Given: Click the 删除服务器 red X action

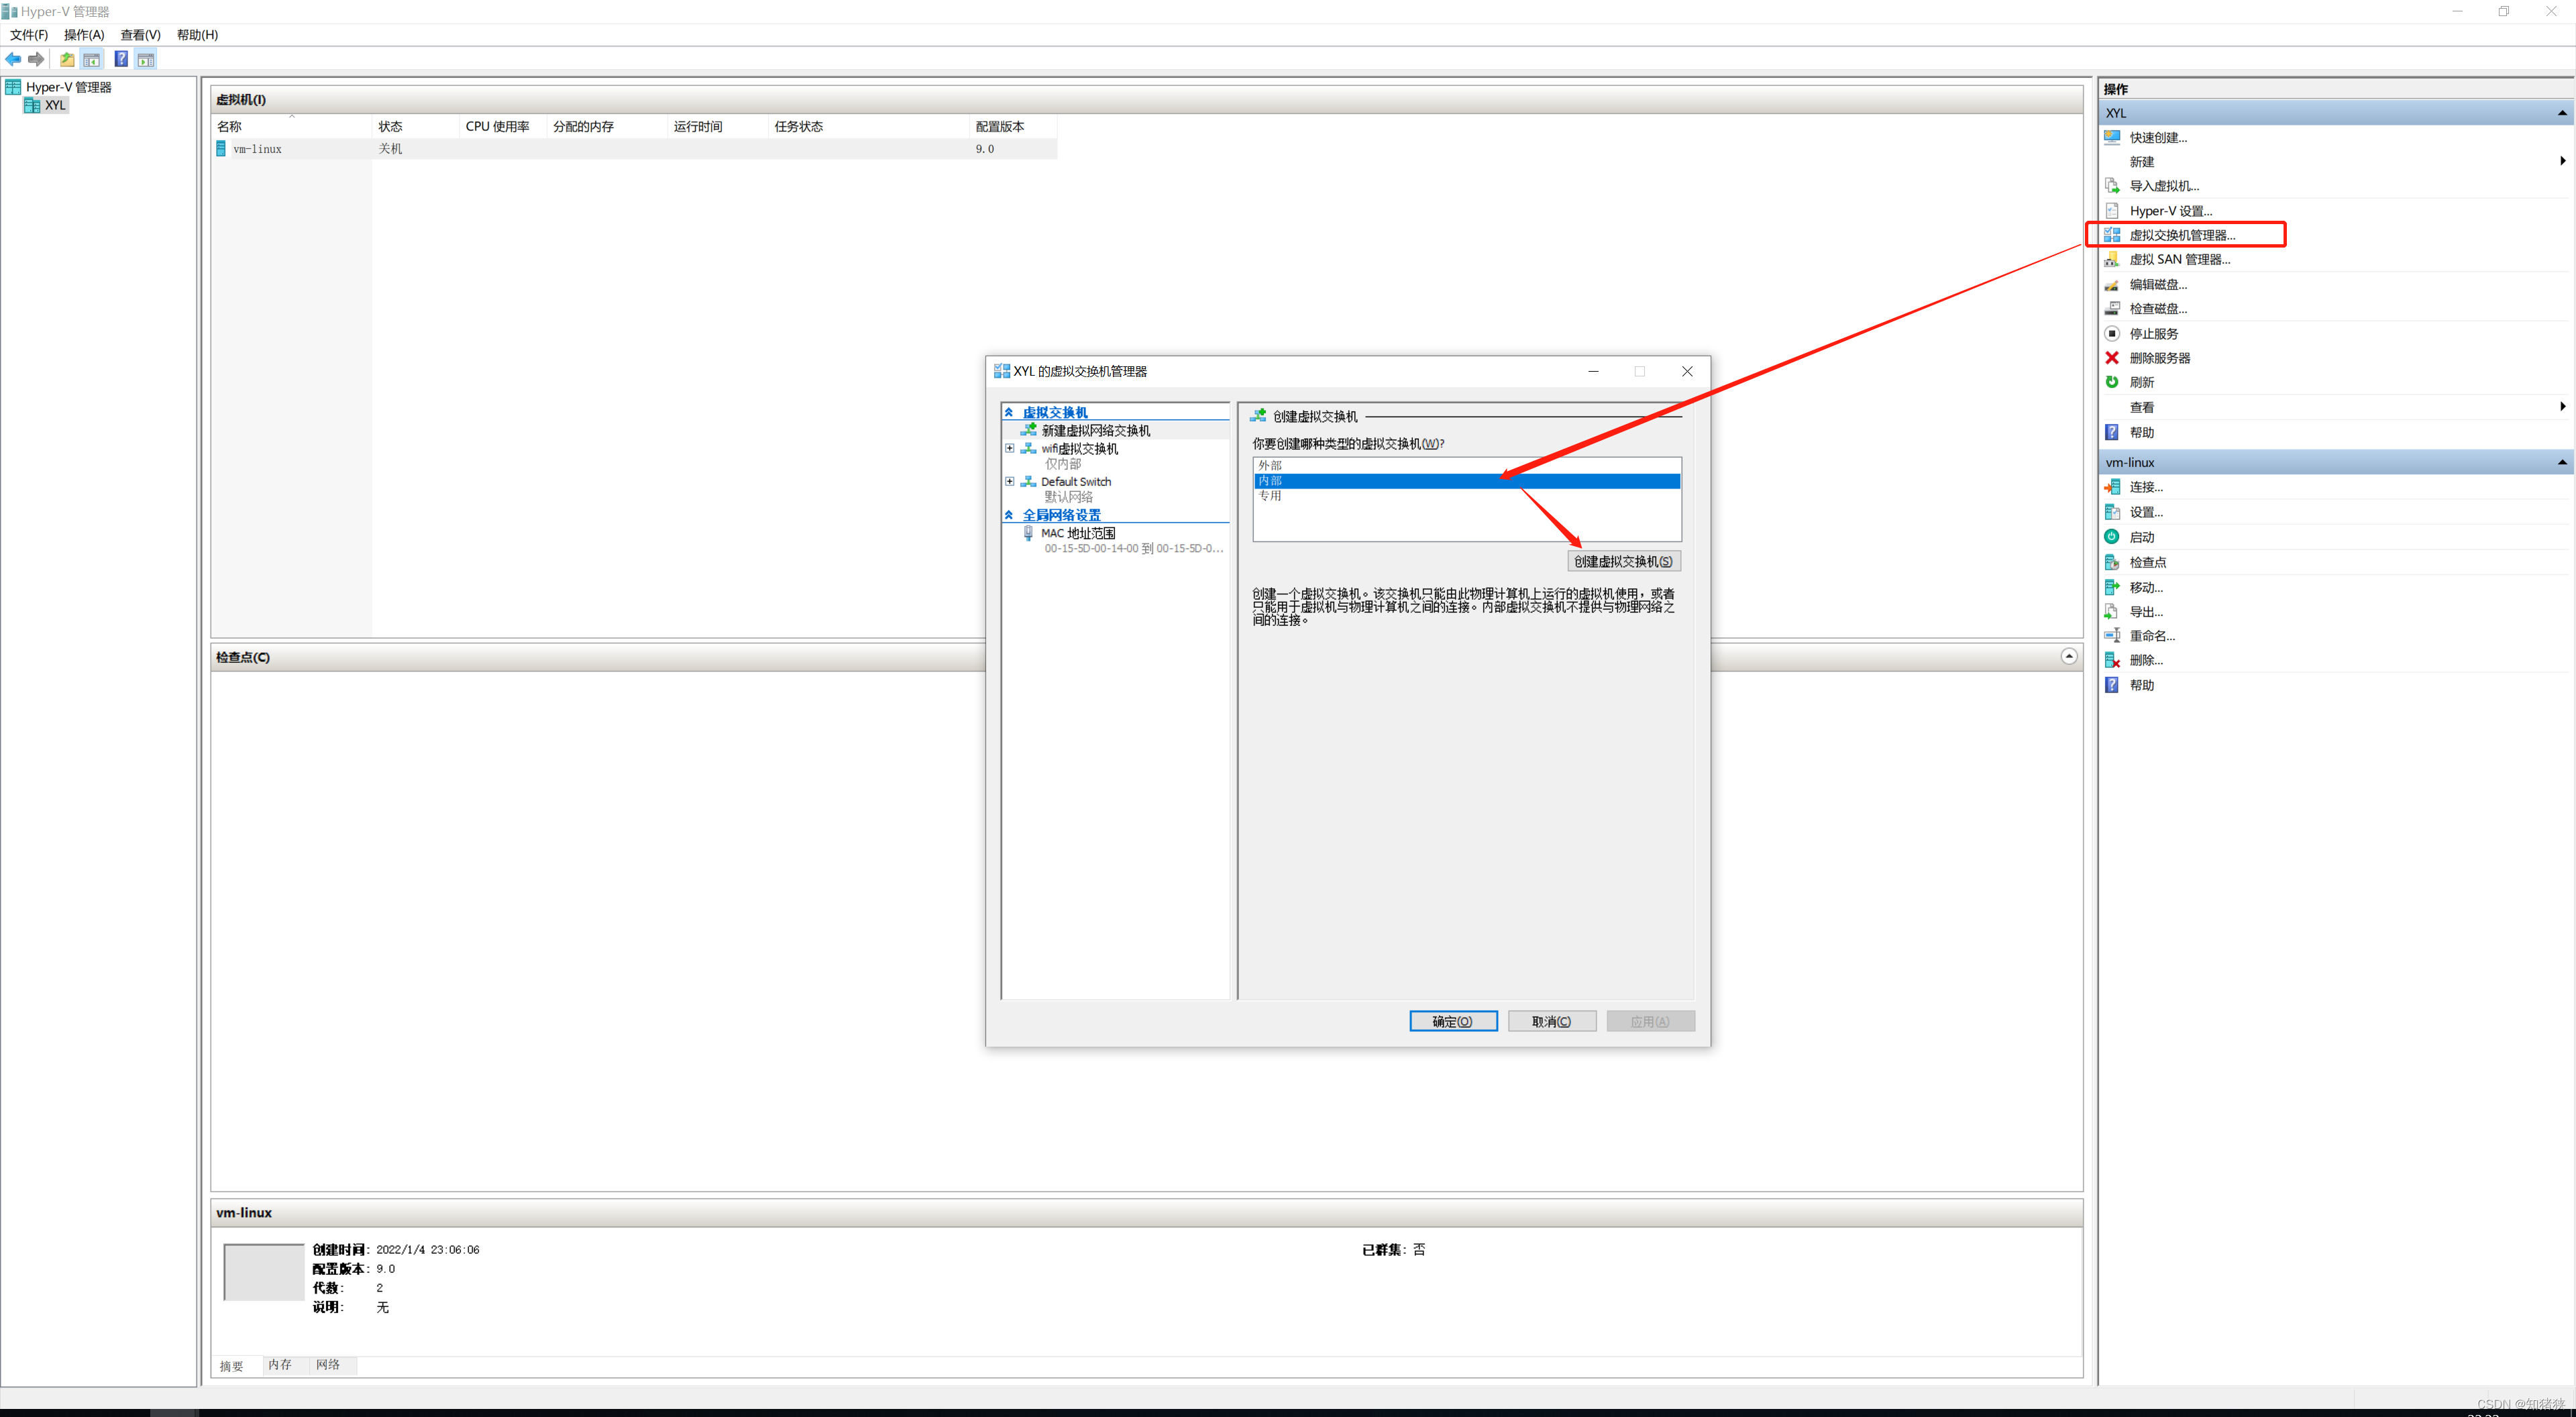Looking at the screenshot, I should [x=2158, y=358].
